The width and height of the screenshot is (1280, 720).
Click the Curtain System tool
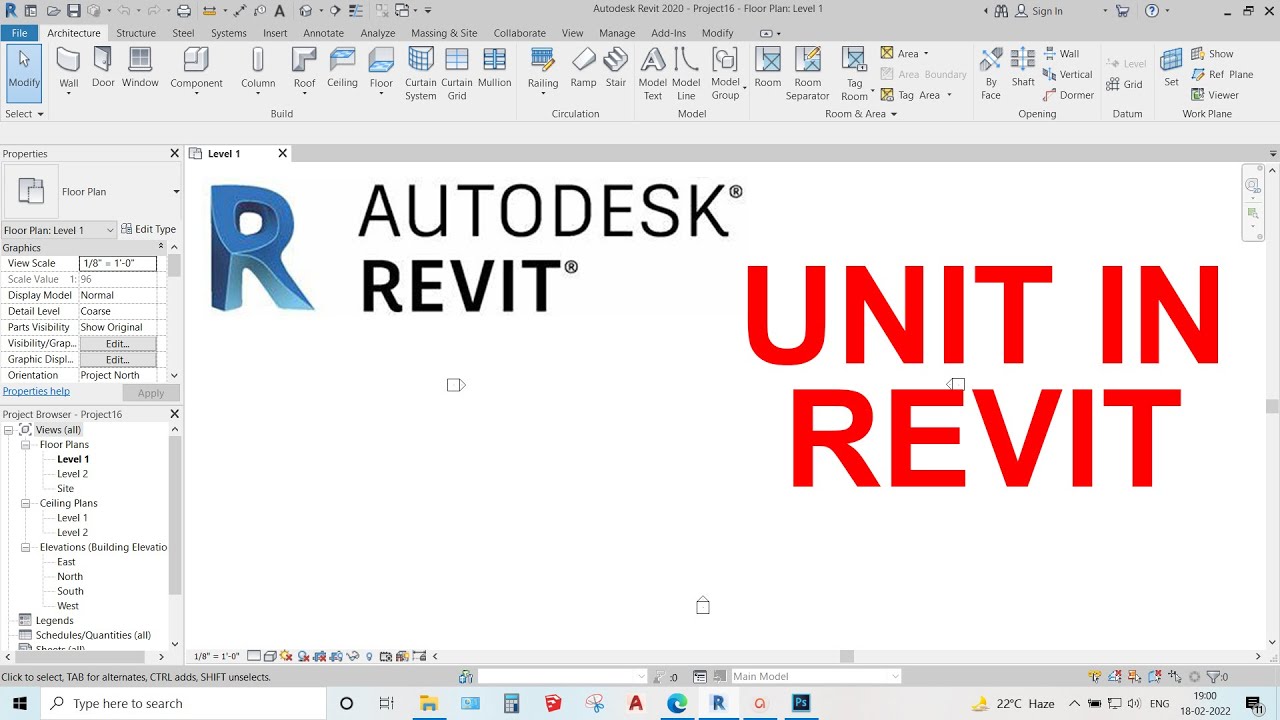click(x=421, y=74)
